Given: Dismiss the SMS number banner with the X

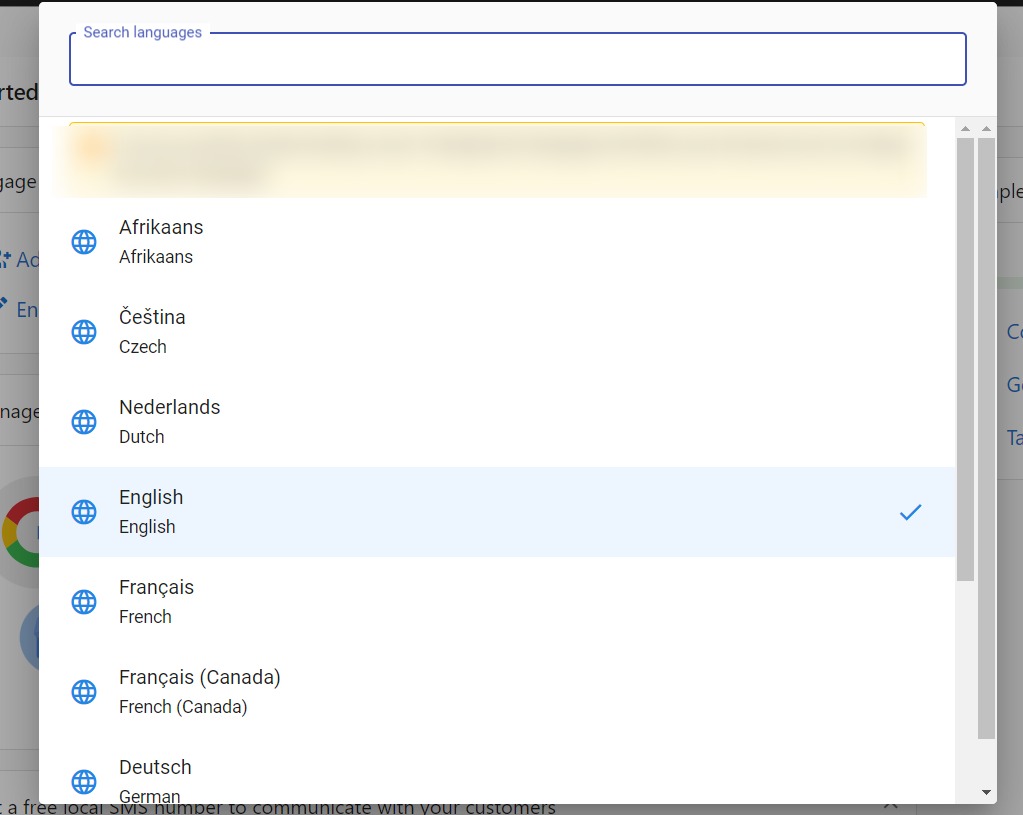Looking at the screenshot, I should 891,805.
